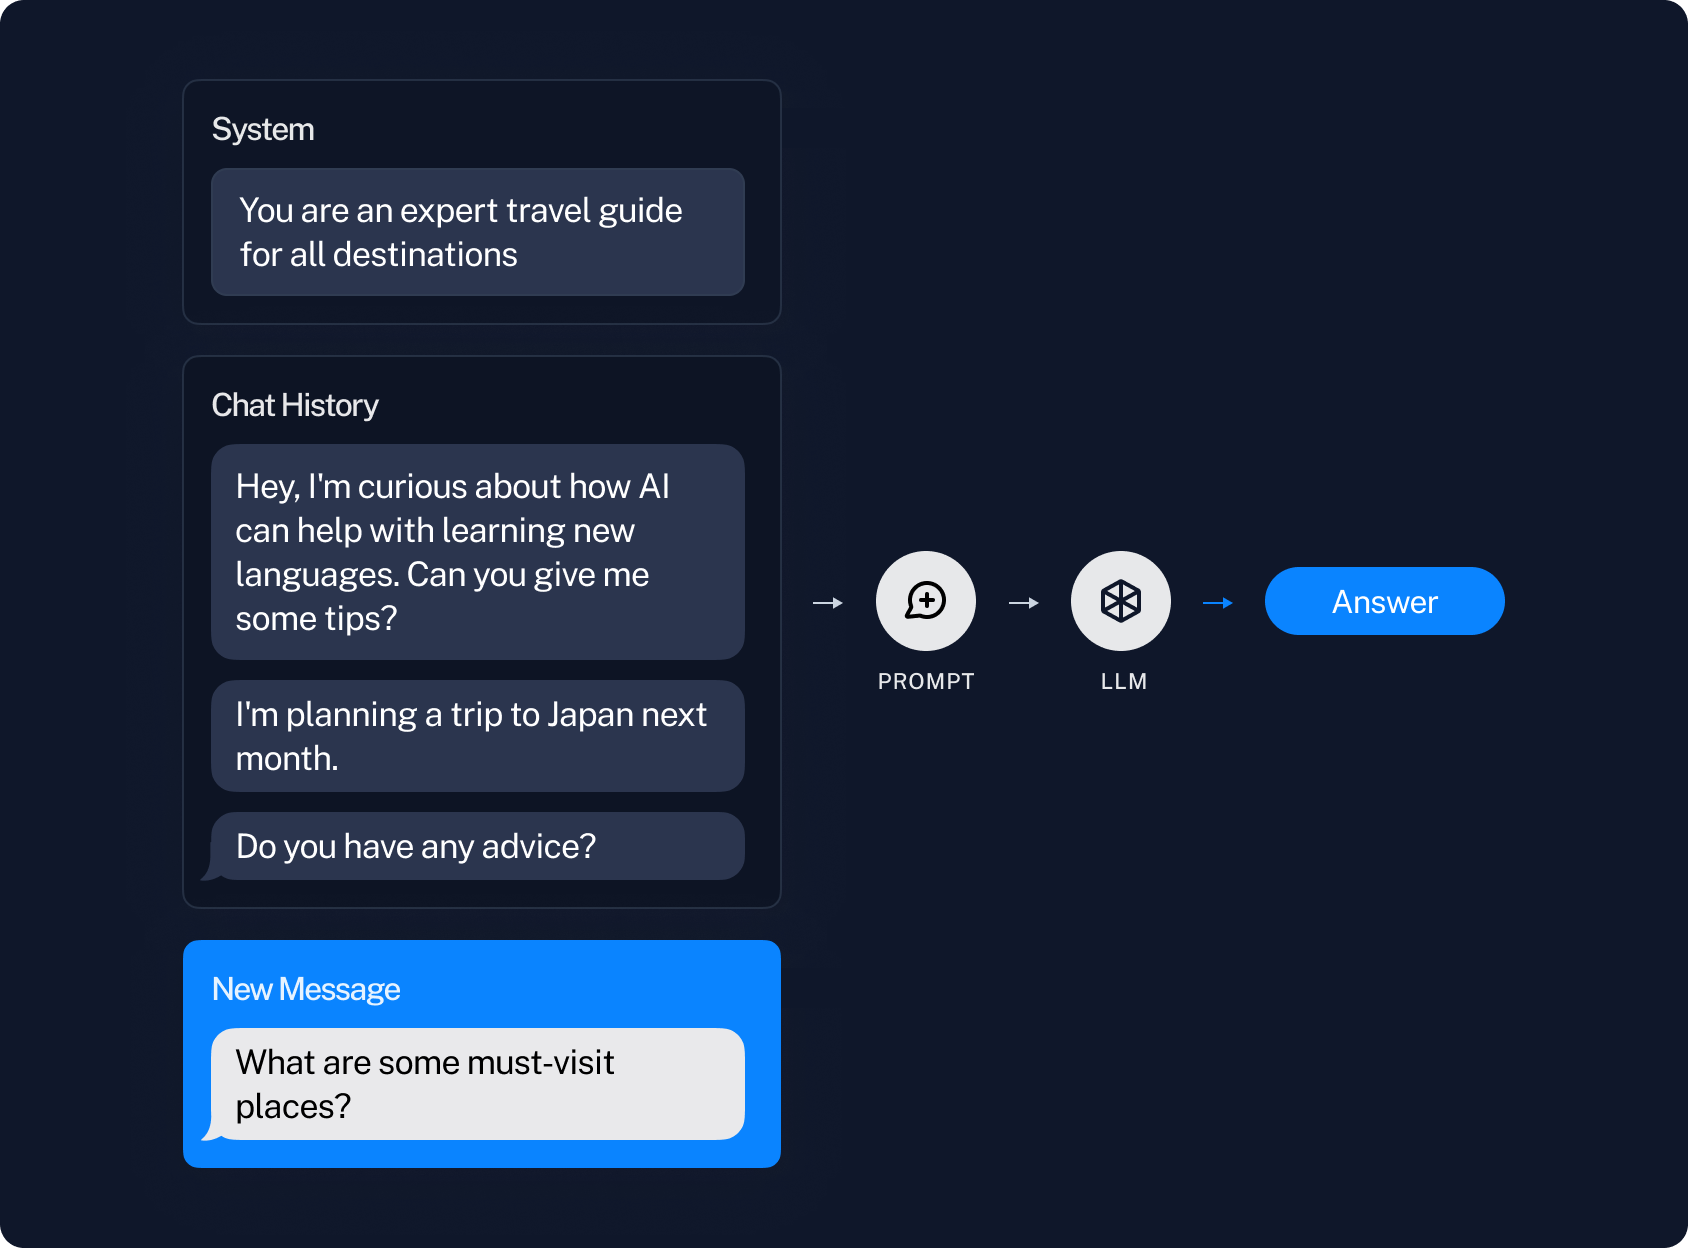Screen dimensions: 1688x1248
Task: Click the message about learning new languages
Action: pyautogui.click(x=478, y=552)
